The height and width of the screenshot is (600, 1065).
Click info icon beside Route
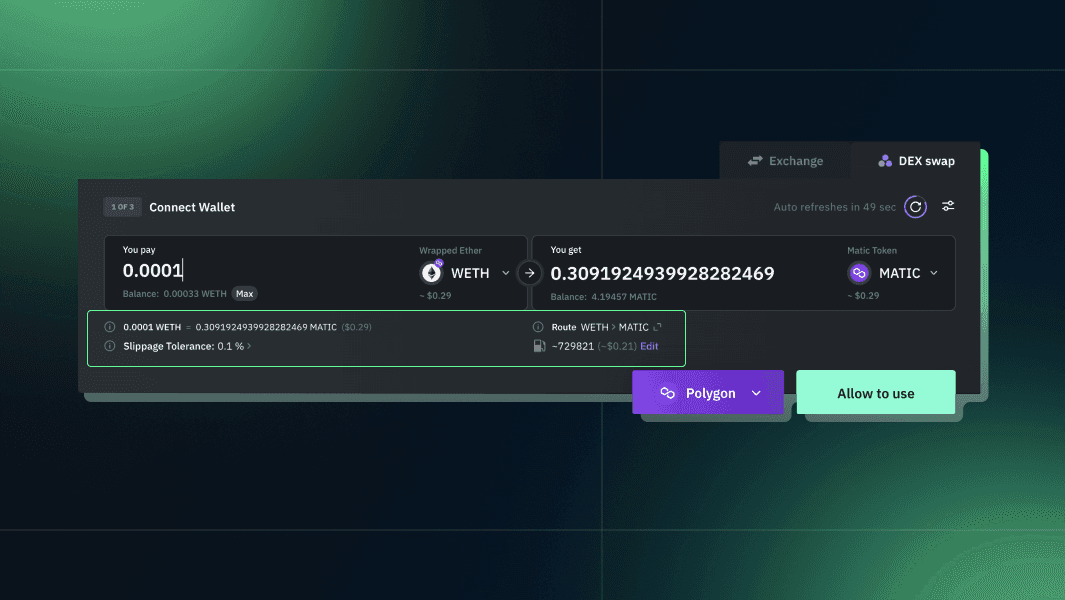(x=538, y=327)
